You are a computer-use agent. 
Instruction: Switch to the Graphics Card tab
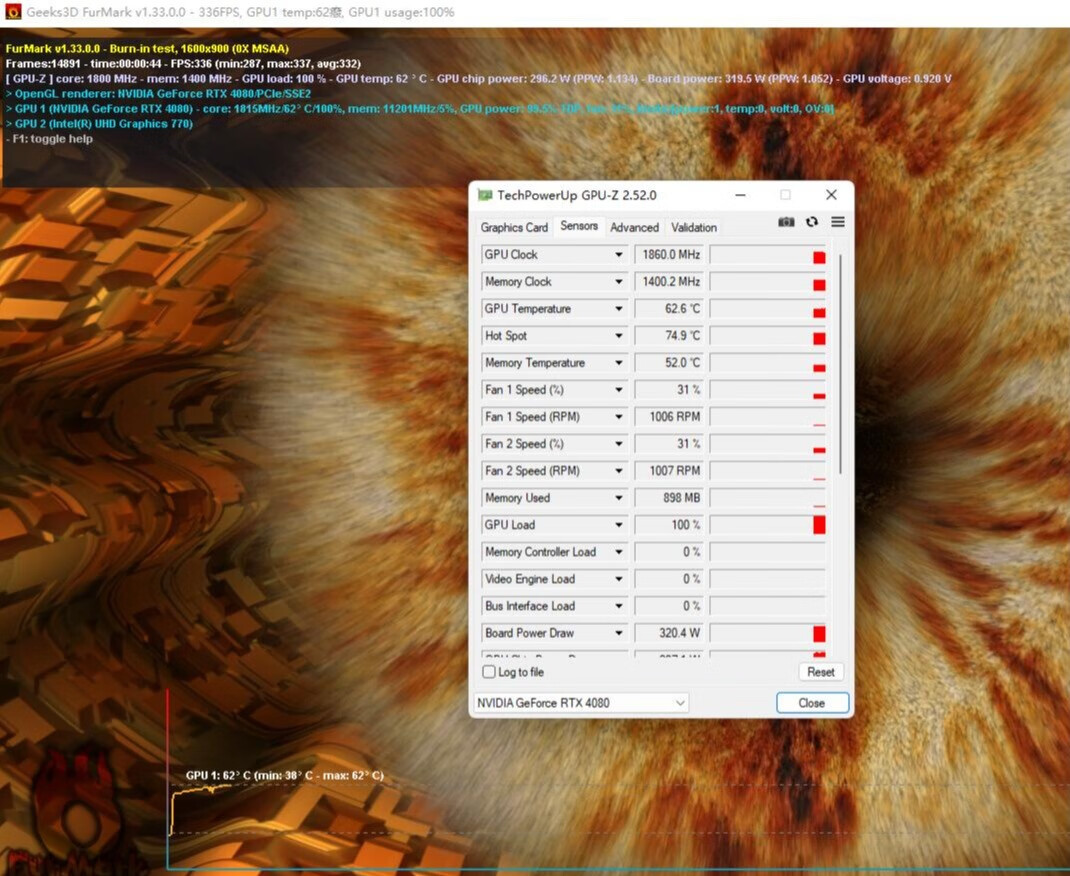[x=514, y=227]
